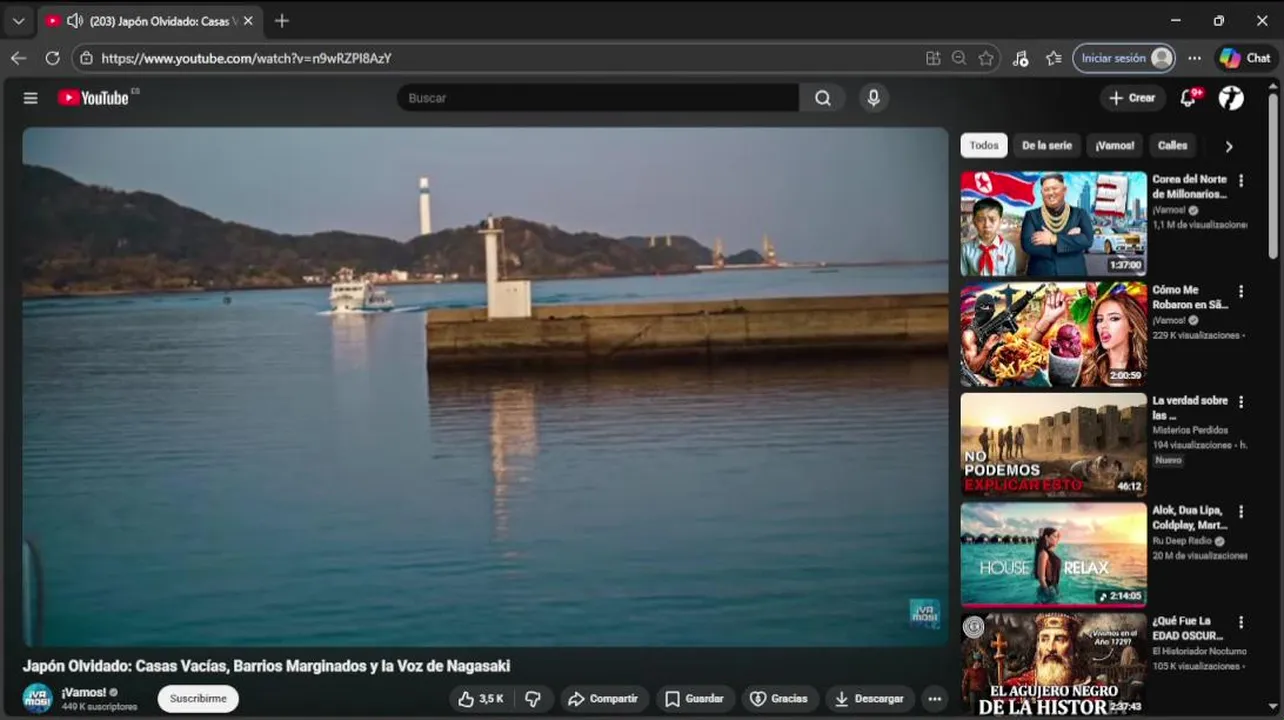Open options for ¿Qué Fue La Edad video
Image resolution: width=1284 pixels, height=720 pixels.
pos(1241,622)
